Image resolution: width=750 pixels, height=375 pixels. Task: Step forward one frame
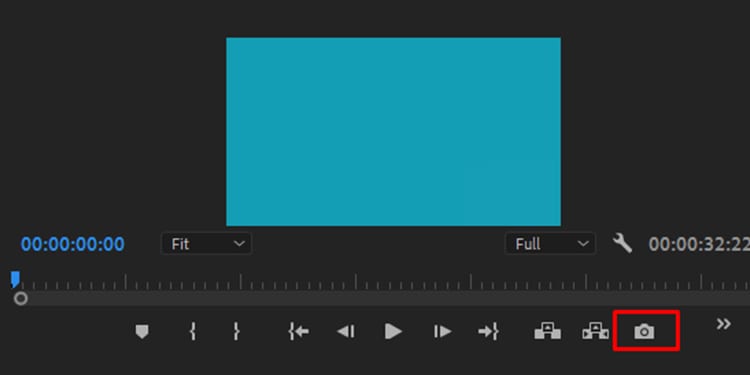click(442, 331)
